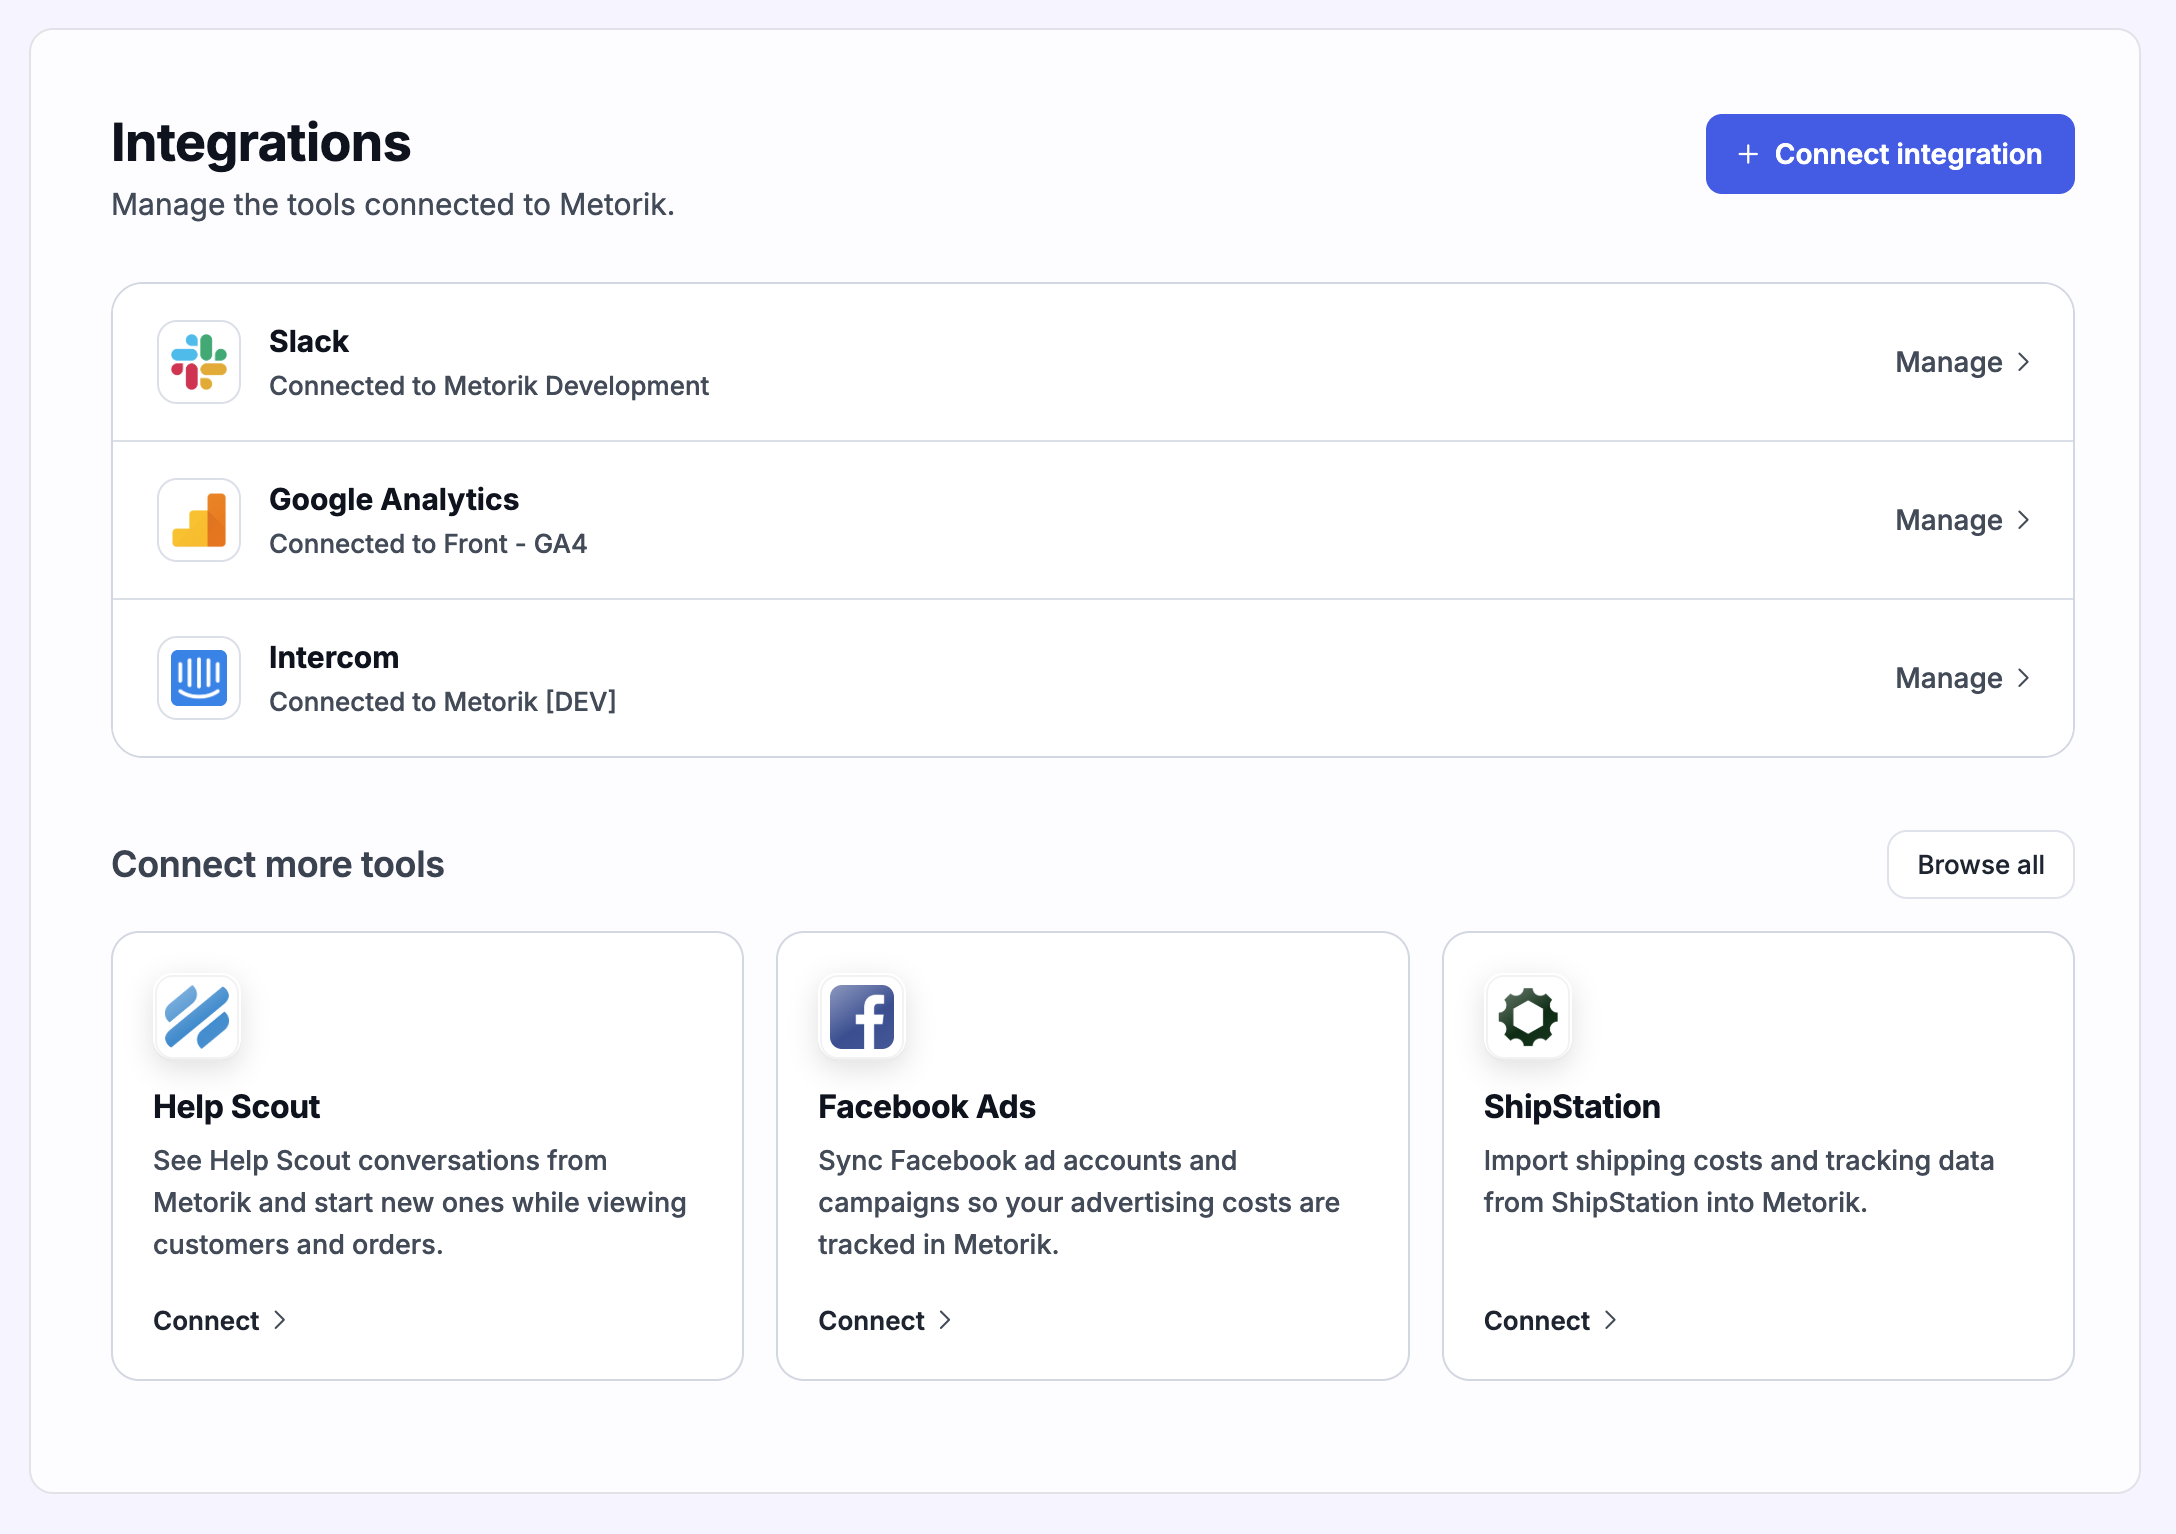Click the Help Scout card title
2176x1534 pixels.
tap(236, 1106)
